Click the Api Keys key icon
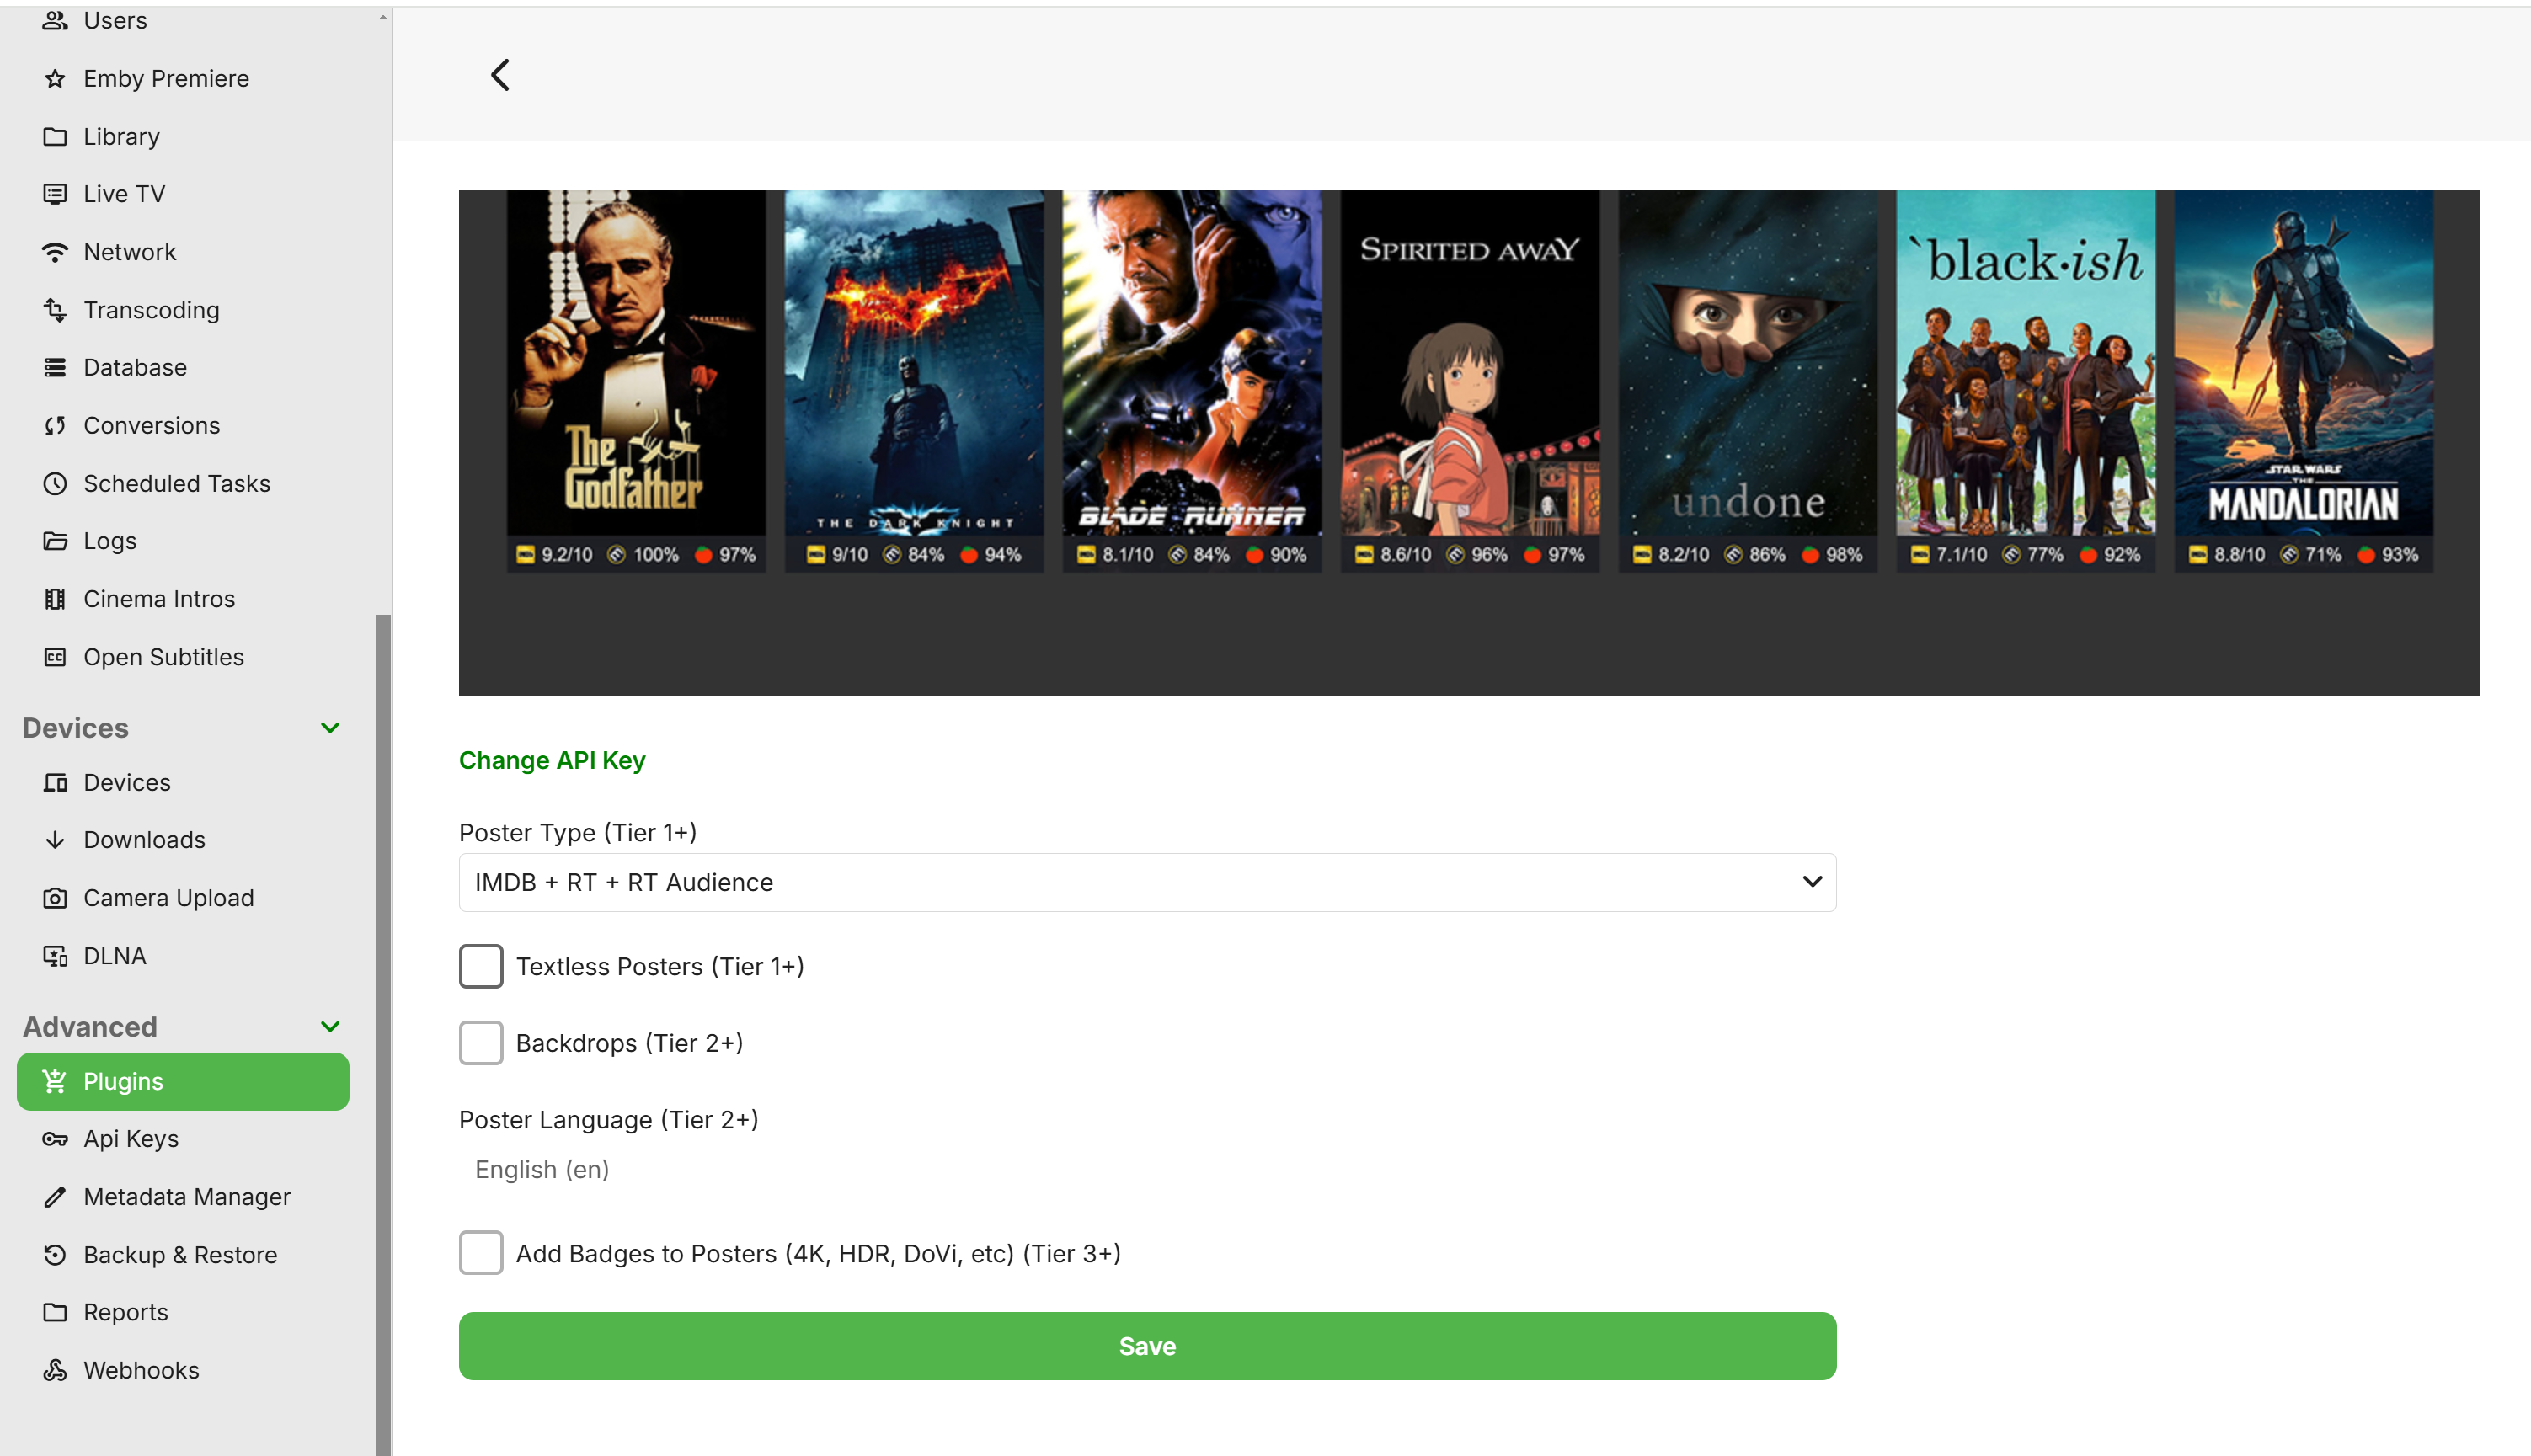Screen dimensions: 2531x1456 pos(55,1139)
